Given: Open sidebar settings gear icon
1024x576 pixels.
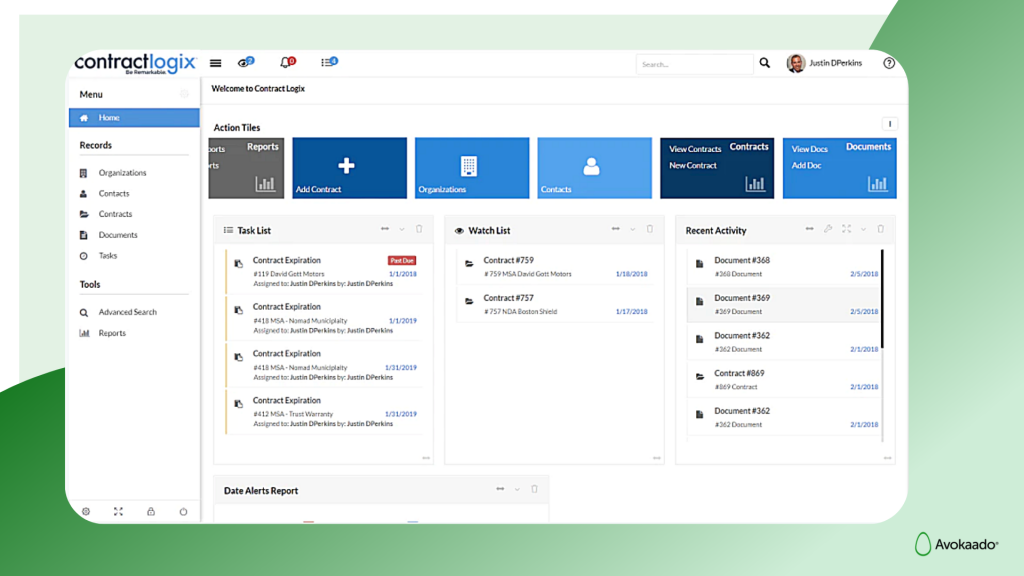Looking at the screenshot, I should (86, 511).
